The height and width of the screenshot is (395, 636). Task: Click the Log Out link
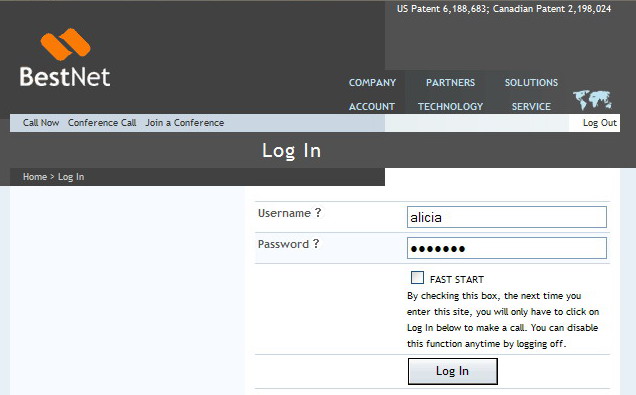(x=600, y=123)
